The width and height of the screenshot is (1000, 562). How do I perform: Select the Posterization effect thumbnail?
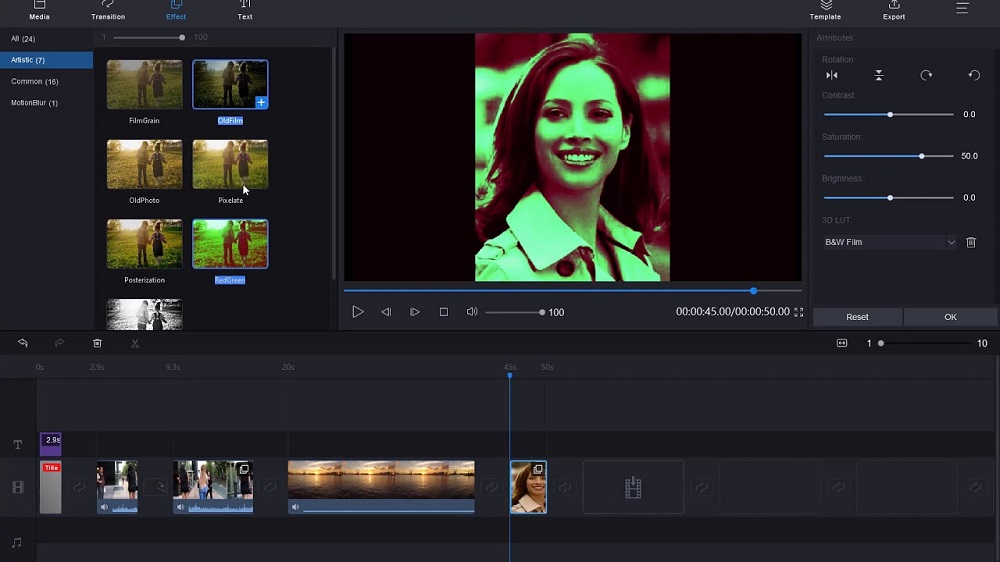click(145, 244)
